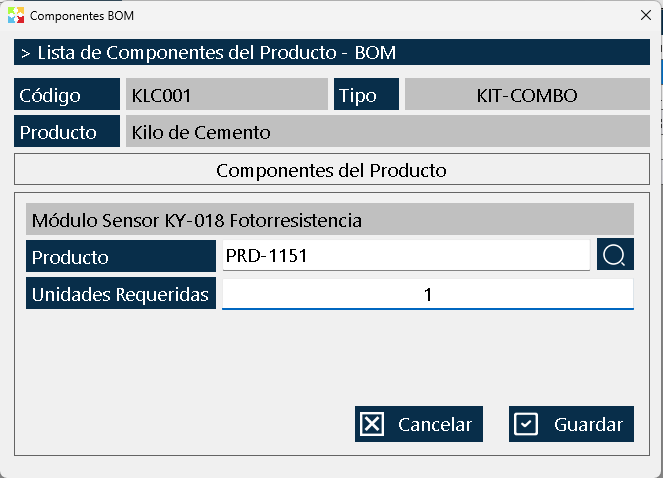Click the Componentes del Producto section header
Viewport: 663px width, 478px height.
click(332, 170)
